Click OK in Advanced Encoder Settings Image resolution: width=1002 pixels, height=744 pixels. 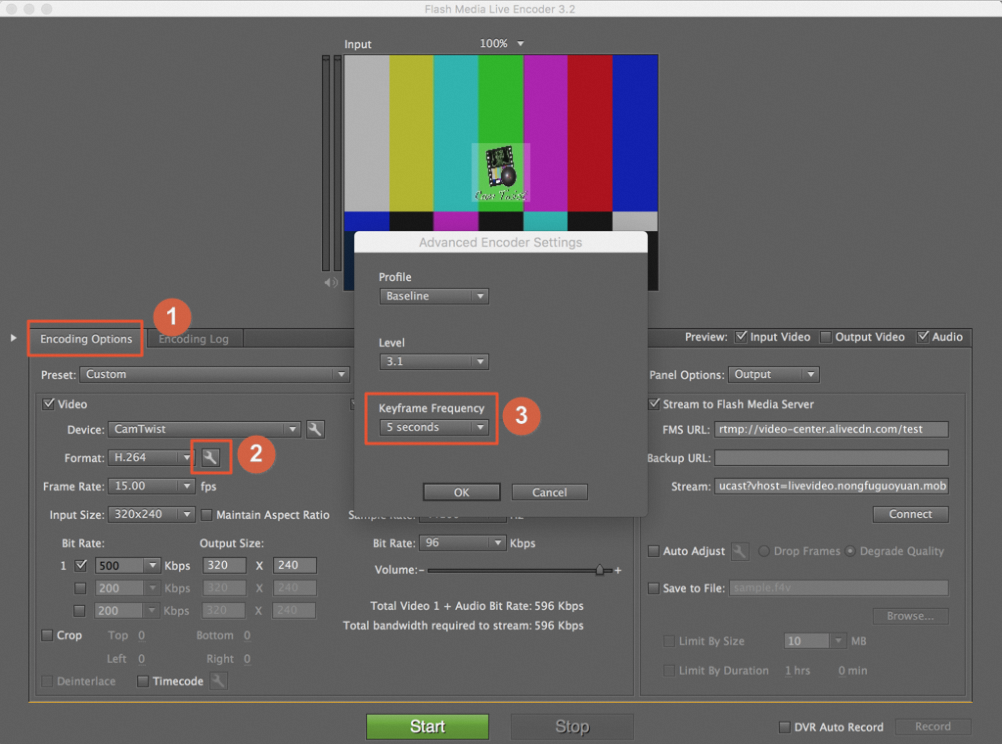[461, 492]
